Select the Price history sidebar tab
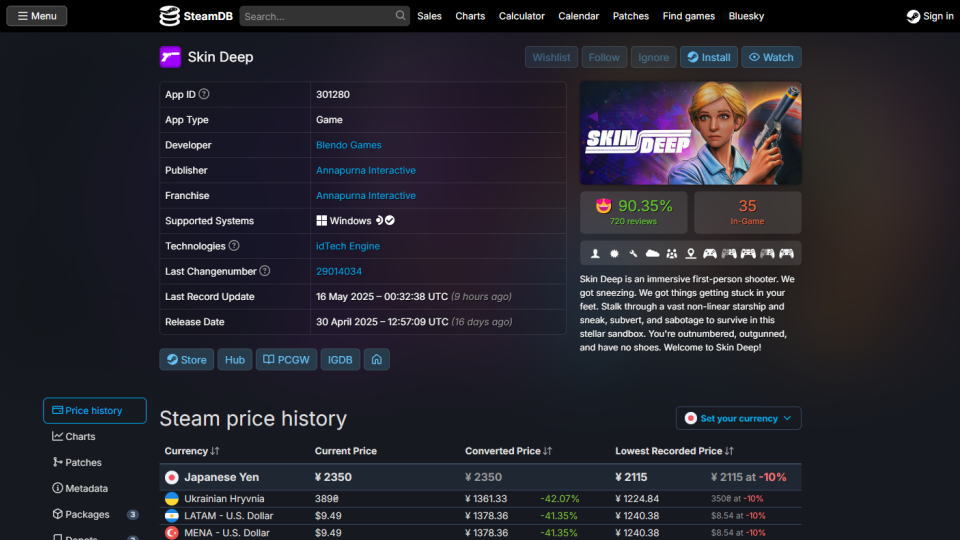The width and height of the screenshot is (960, 540). pos(95,410)
